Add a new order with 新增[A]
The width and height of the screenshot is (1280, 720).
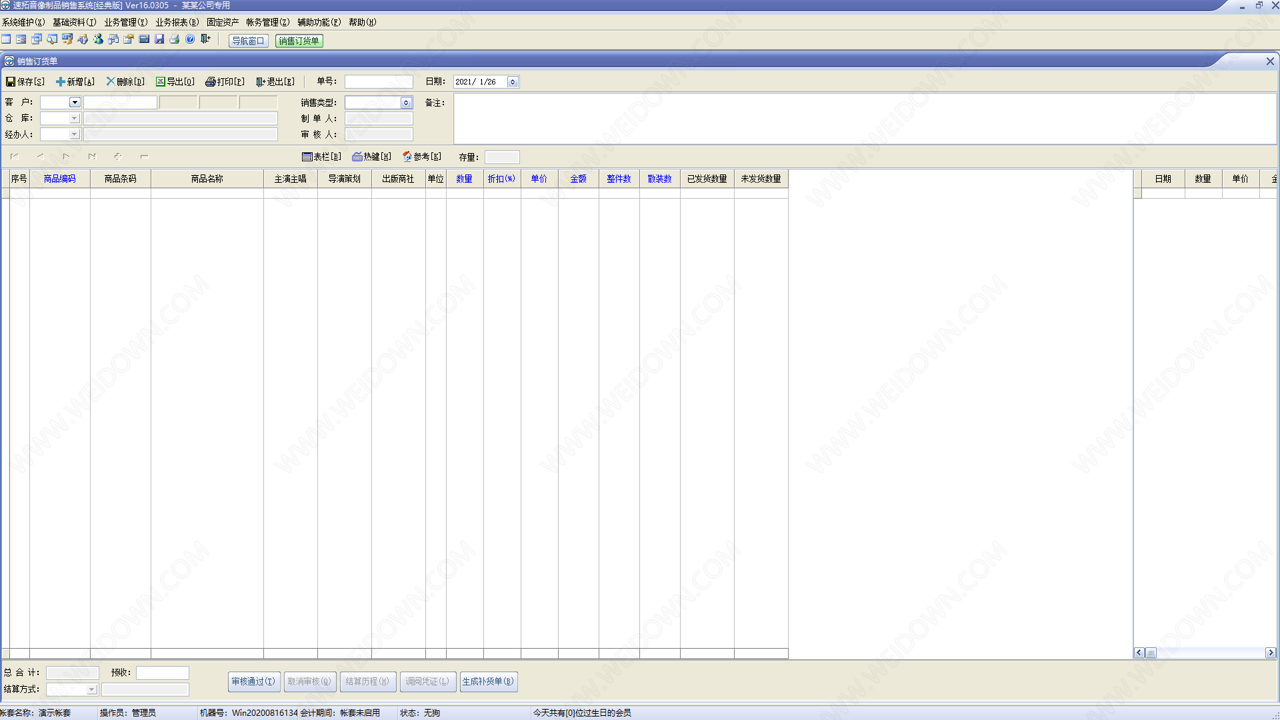click(x=75, y=82)
